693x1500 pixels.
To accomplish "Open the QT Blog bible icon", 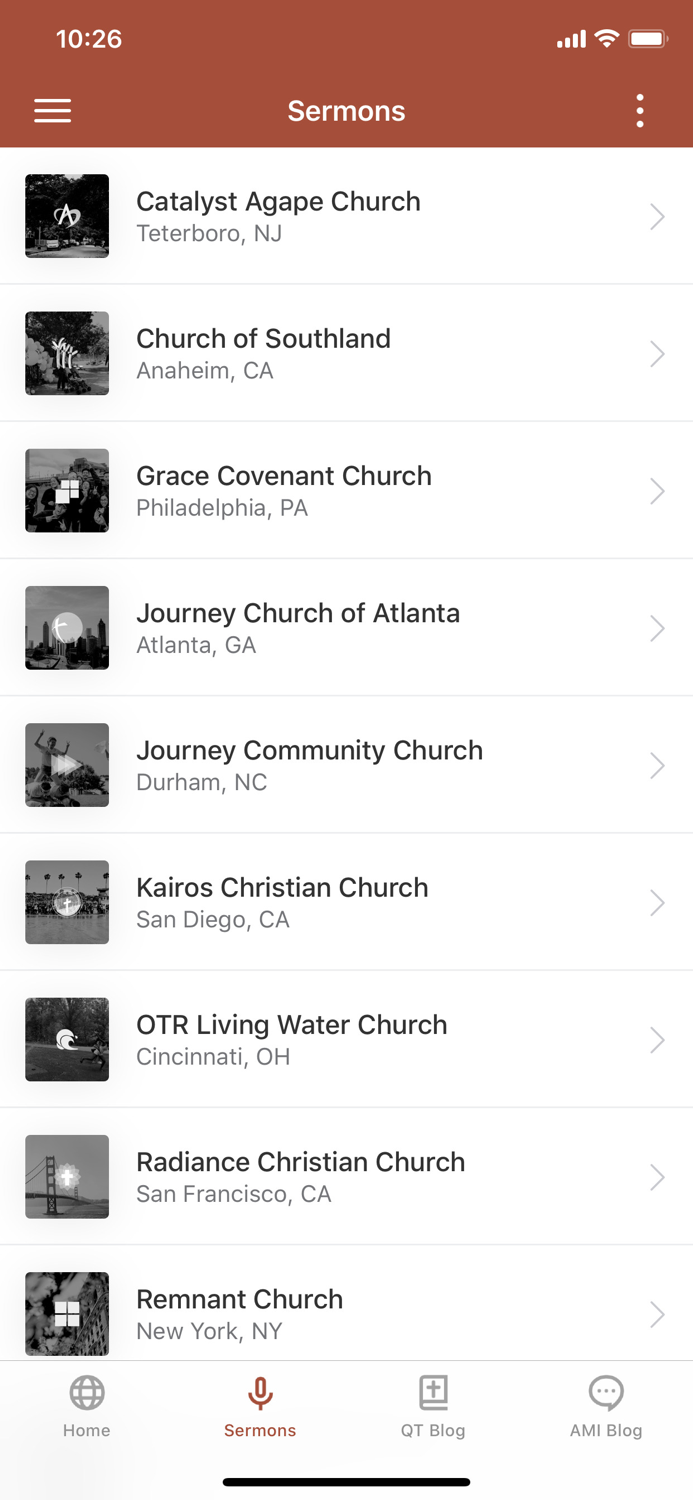I will (x=433, y=1392).
